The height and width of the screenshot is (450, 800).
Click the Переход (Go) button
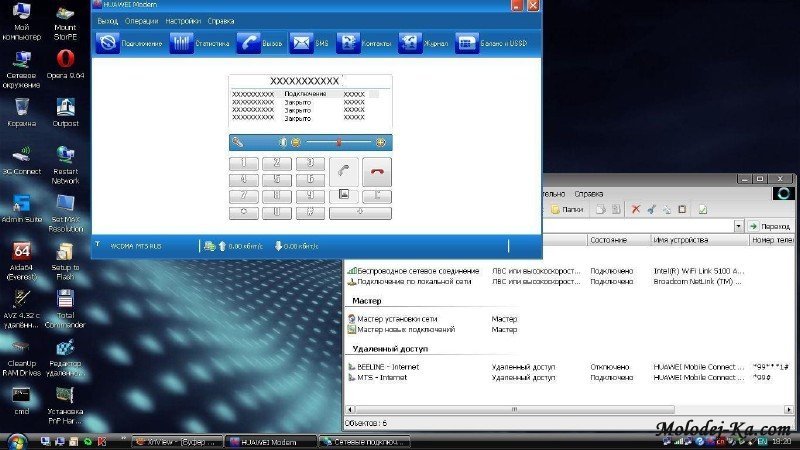(x=770, y=226)
